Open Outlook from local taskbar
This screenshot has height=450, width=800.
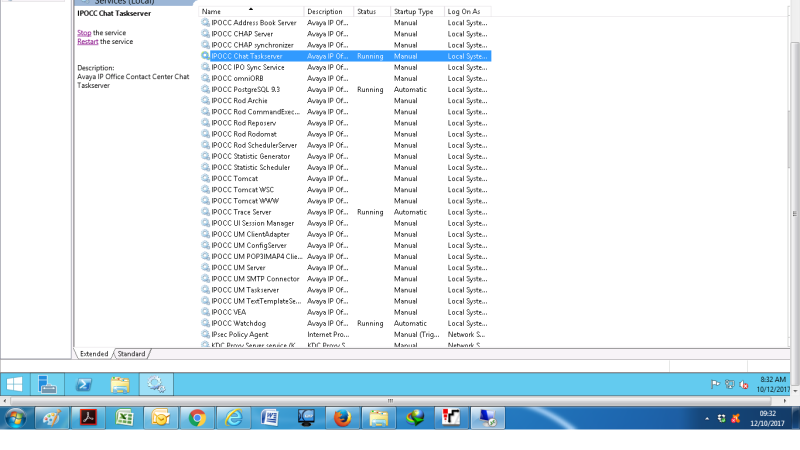161,418
